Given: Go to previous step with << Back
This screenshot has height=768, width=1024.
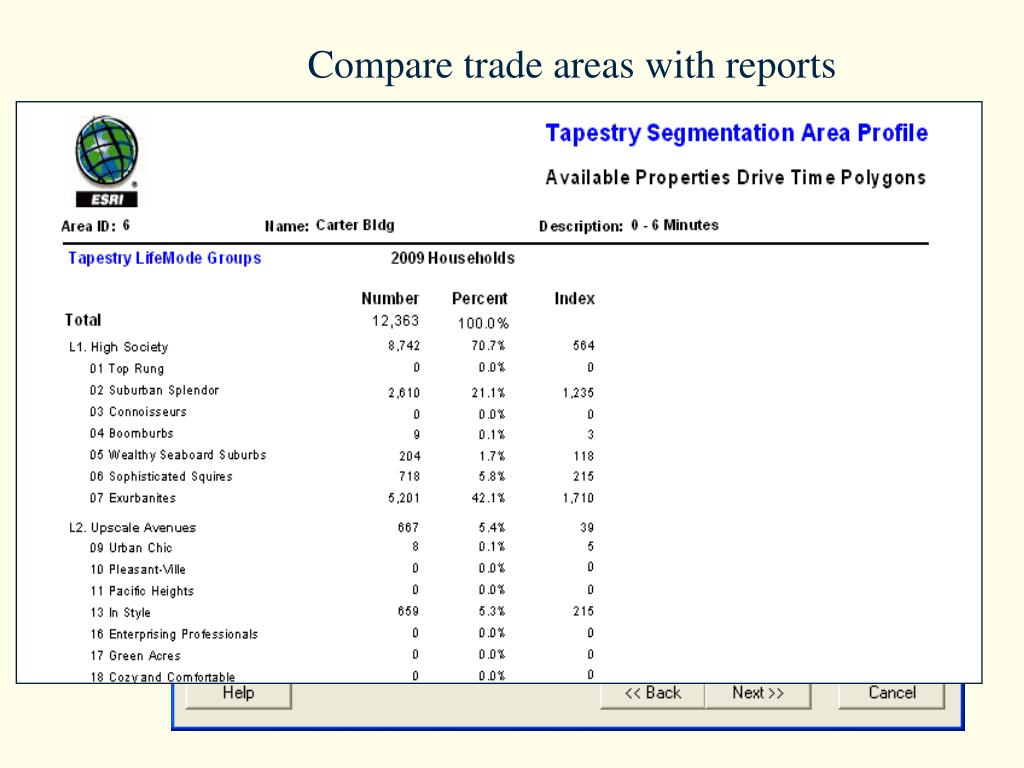Looking at the screenshot, I should click(x=652, y=695).
